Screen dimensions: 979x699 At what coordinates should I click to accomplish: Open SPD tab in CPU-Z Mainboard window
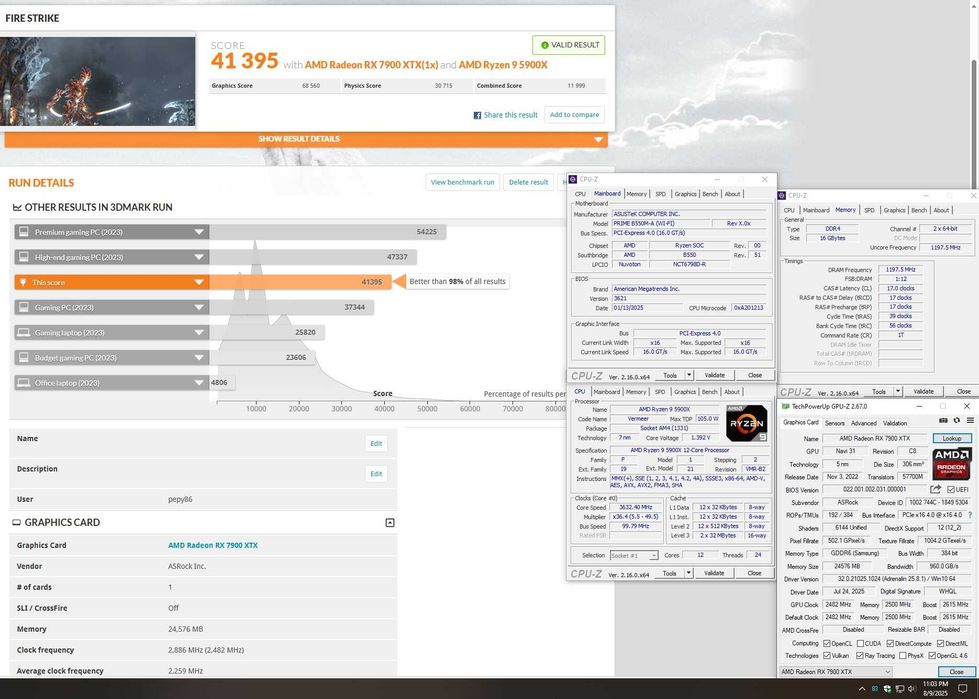[661, 194]
